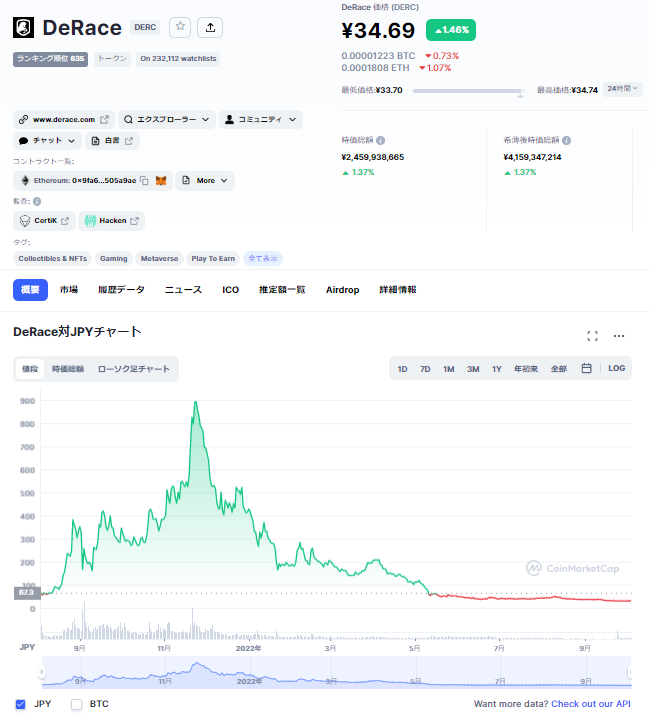Click 全て表示 to show all tags
Image resolution: width=649 pixels, height=728 pixels.
[x=263, y=259]
